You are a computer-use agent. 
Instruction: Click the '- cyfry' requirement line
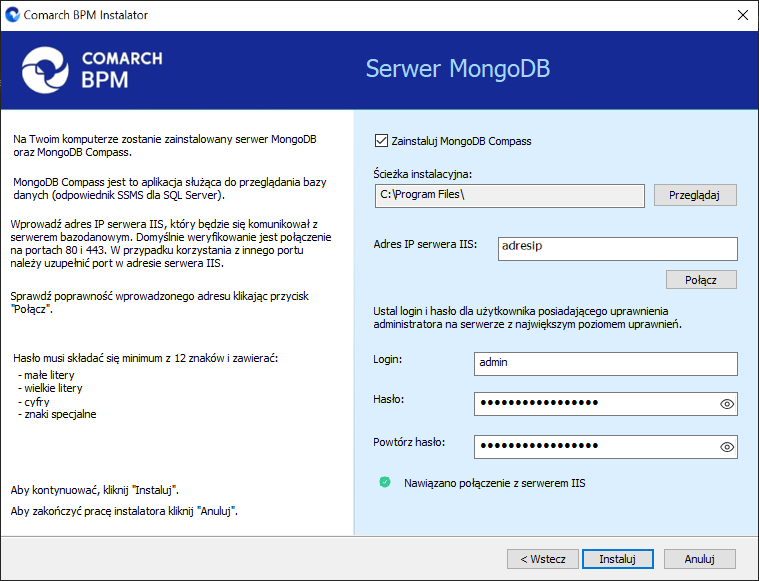(x=34, y=402)
